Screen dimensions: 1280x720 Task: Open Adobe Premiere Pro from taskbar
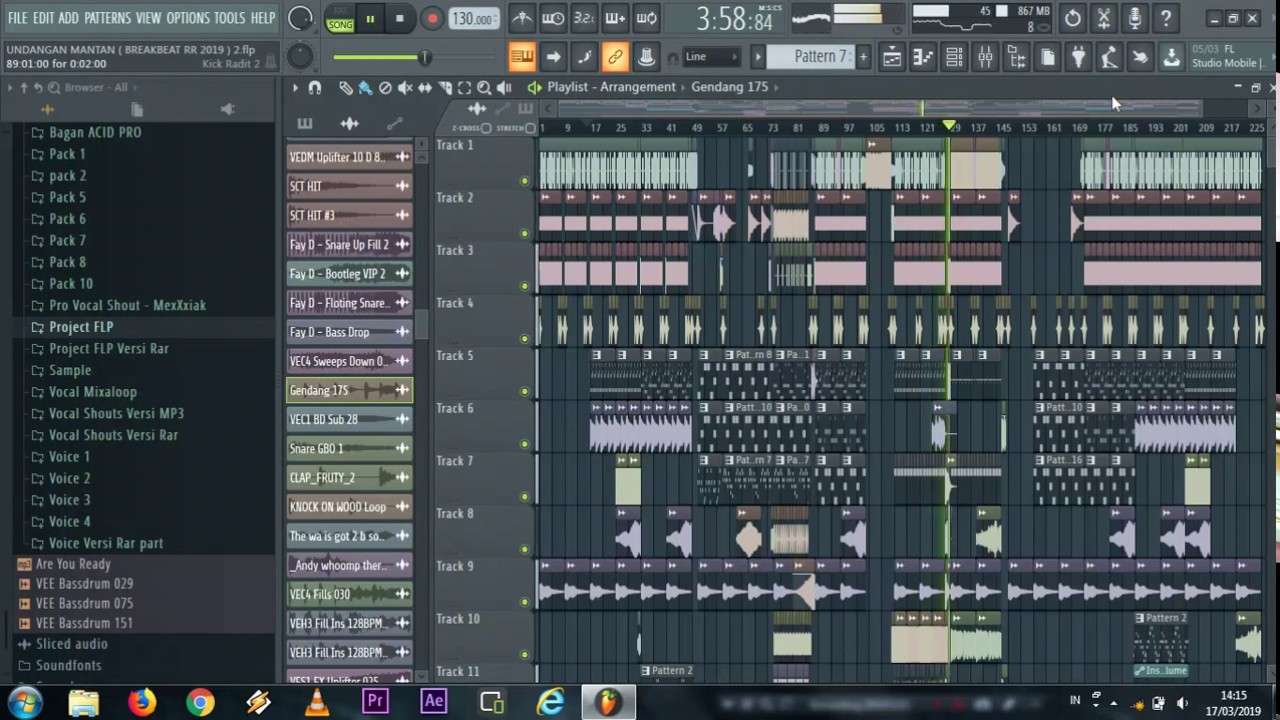[x=375, y=702]
